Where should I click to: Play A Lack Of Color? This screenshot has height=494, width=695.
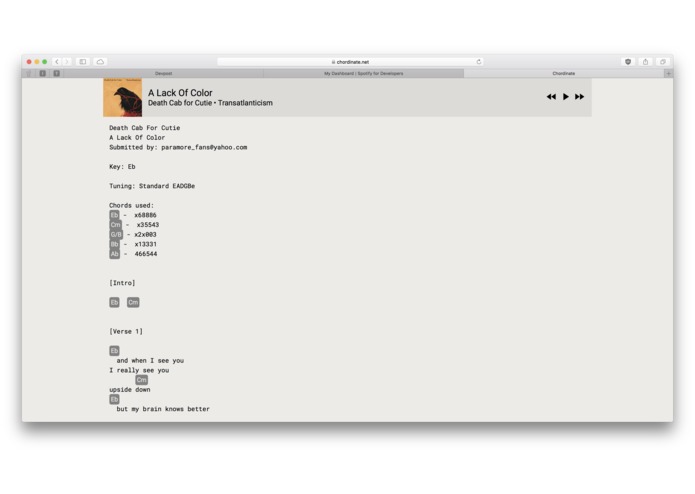pyautogui.click(x=566, y=97)
